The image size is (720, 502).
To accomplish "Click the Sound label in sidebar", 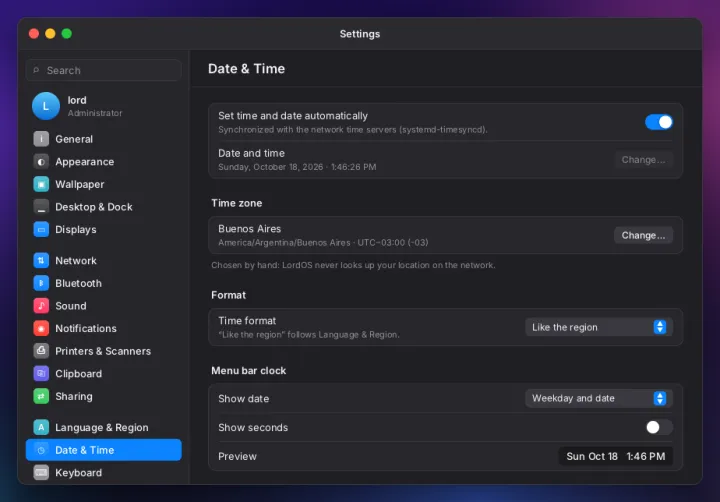I will coord(71,306).
